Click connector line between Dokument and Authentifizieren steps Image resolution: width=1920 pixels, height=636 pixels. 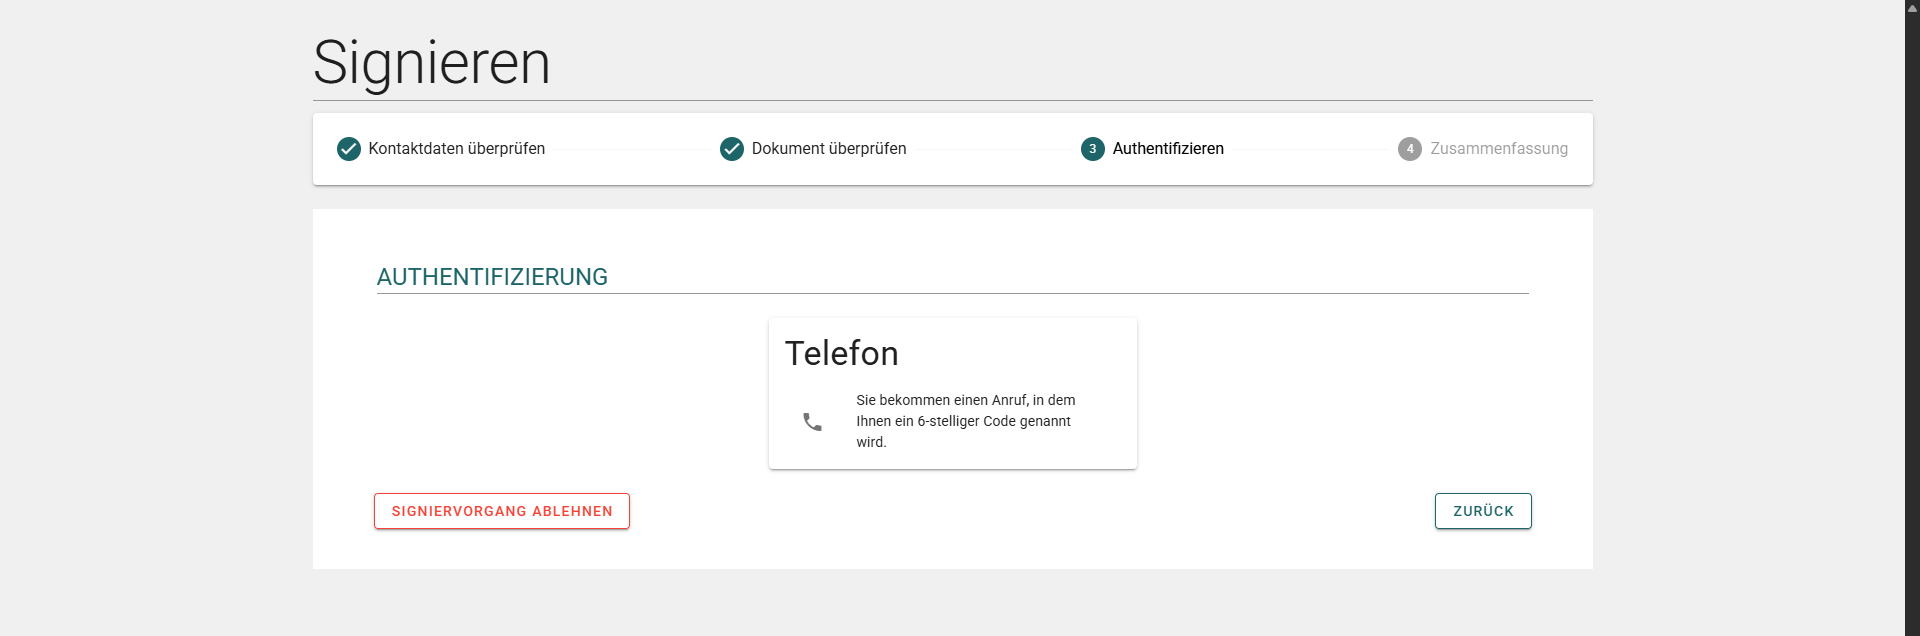click(x=993, y=149)
